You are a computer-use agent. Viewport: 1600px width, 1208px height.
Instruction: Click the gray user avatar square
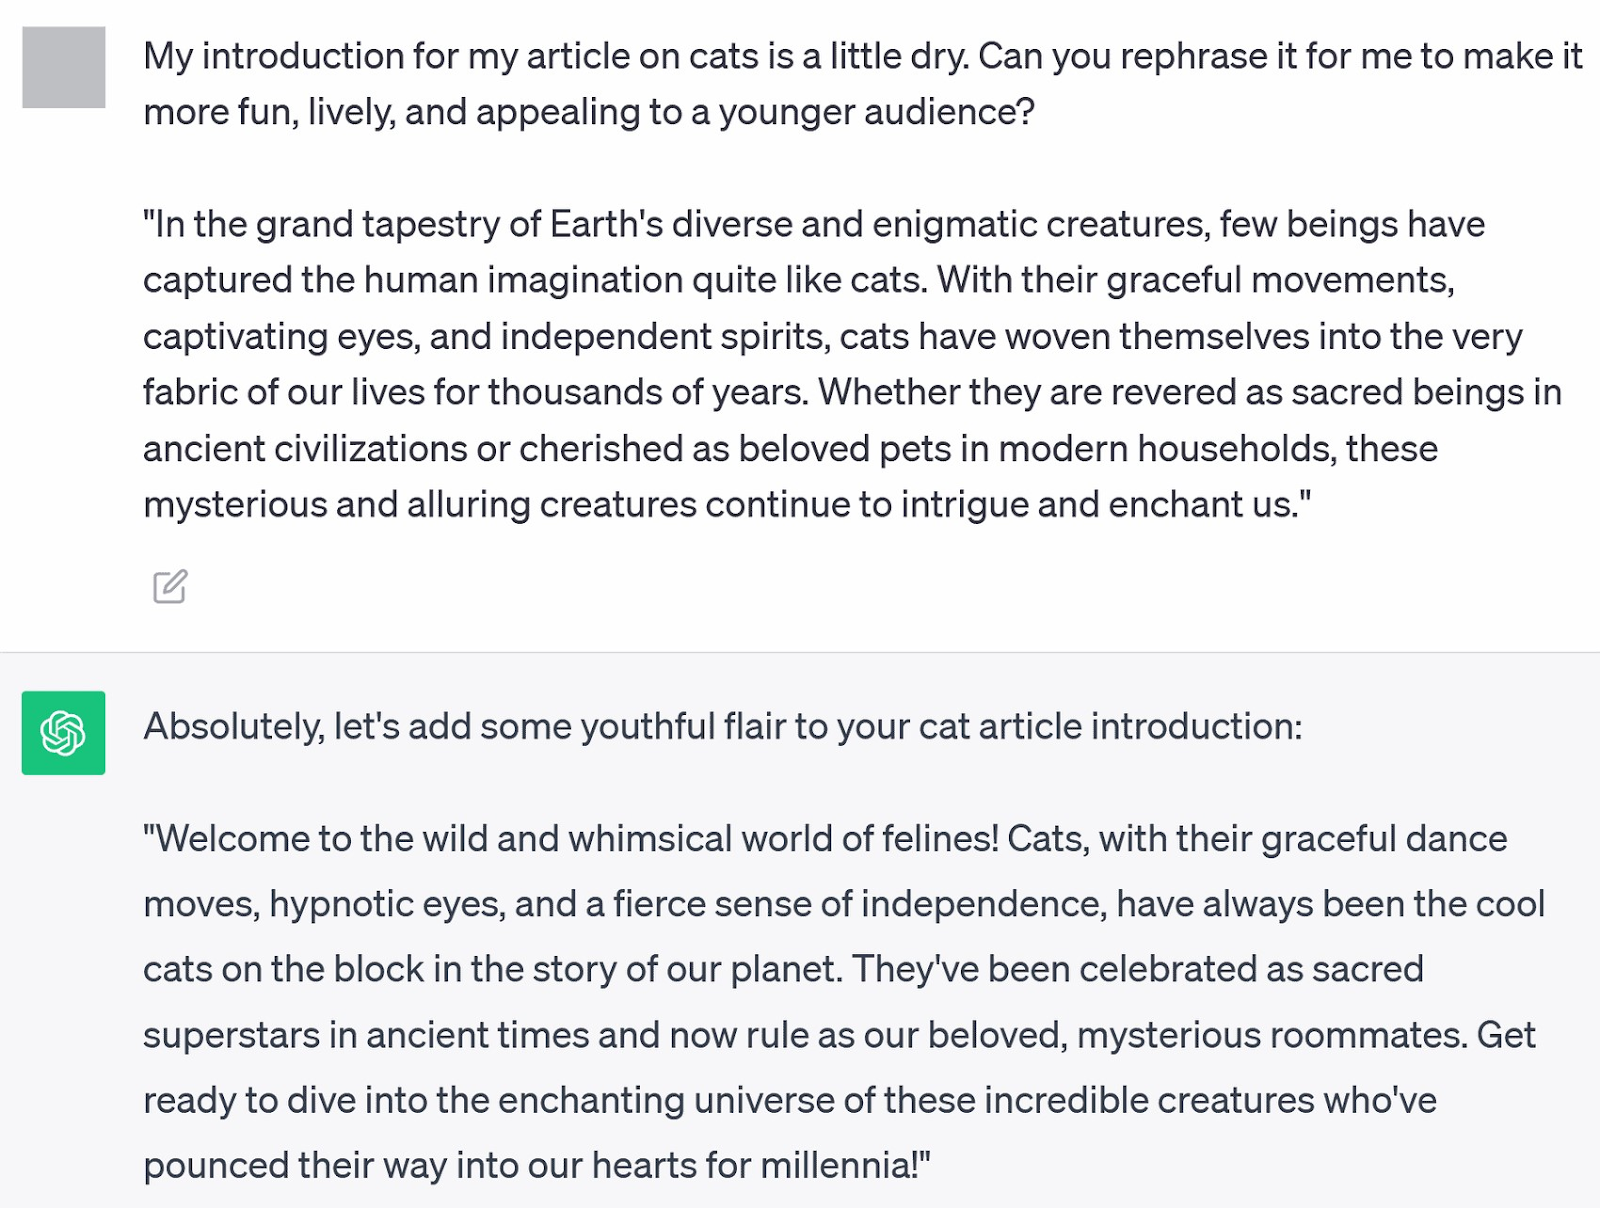click(x=64, y=67)
